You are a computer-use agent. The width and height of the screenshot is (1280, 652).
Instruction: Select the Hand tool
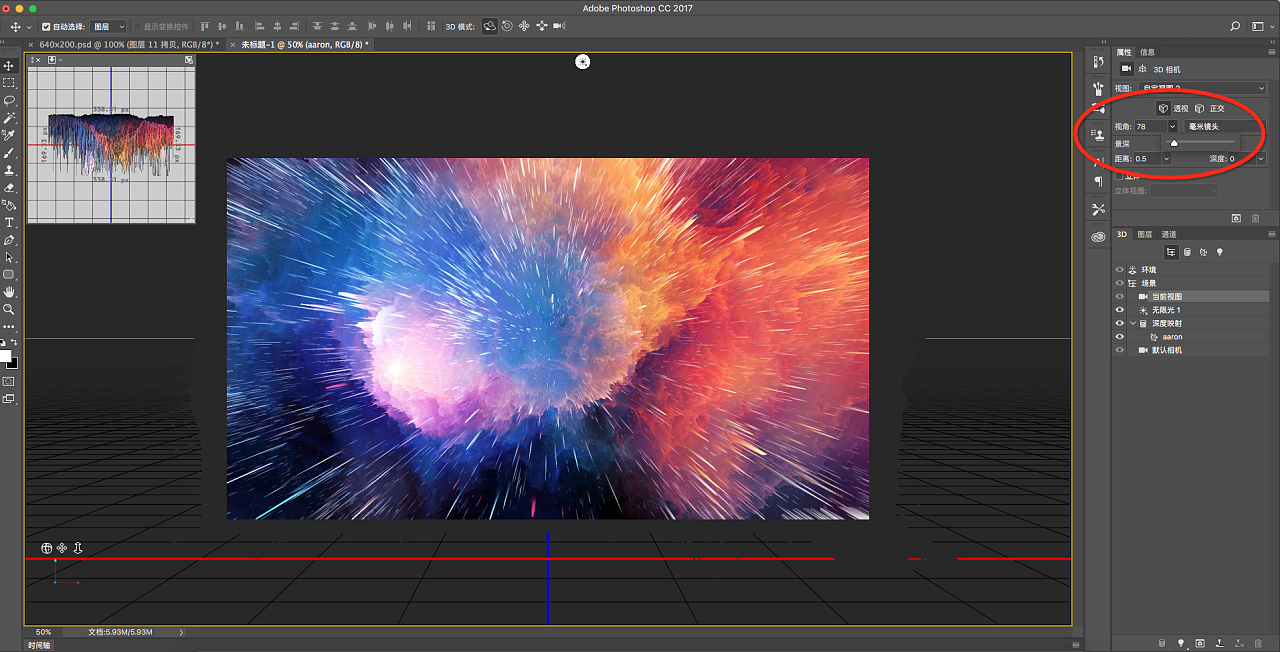coord(9,292)
